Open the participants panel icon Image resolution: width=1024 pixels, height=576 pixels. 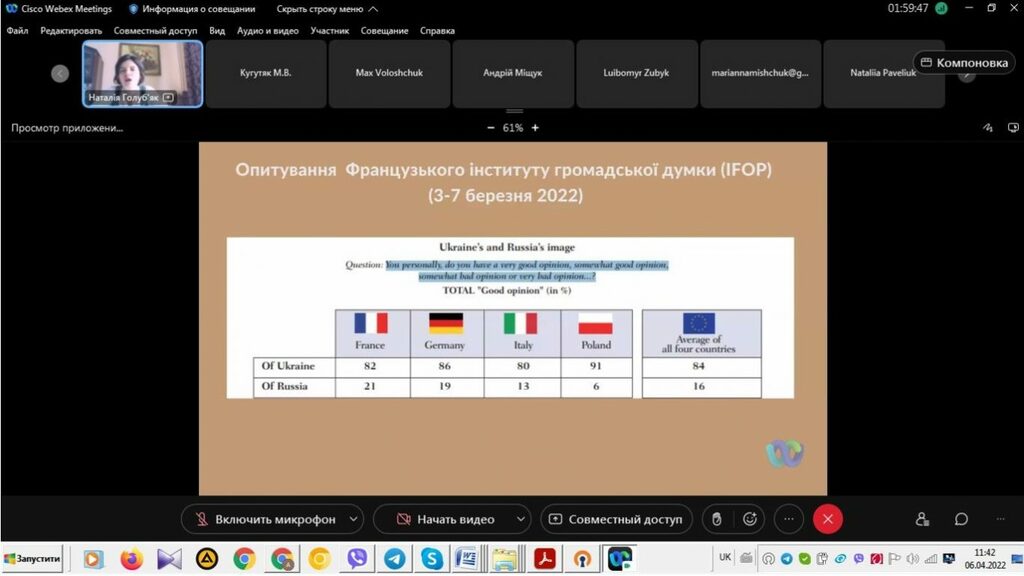[922, 519]
